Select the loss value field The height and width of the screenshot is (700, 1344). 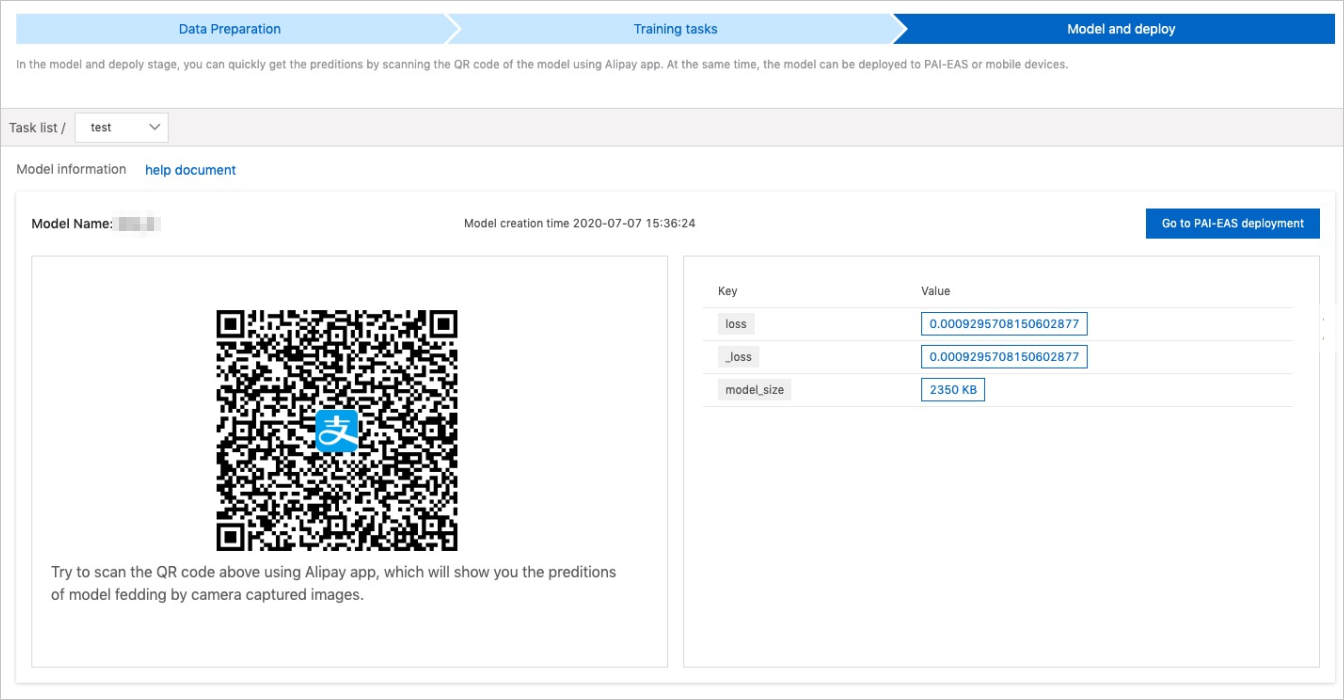pyautogui.click(x=1004, y=324)
